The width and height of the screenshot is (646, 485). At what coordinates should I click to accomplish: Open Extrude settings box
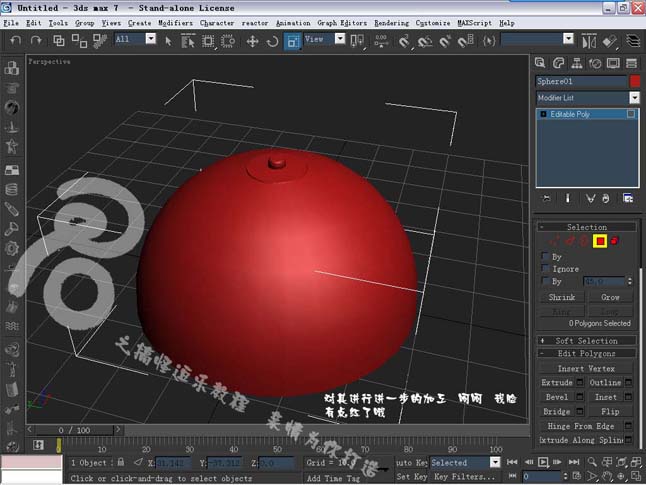point(580,382)
